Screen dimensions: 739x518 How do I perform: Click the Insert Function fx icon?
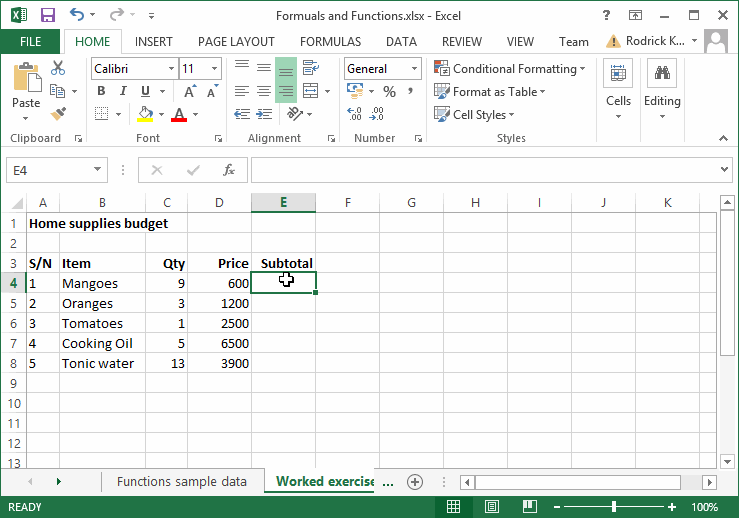(228, 170)
